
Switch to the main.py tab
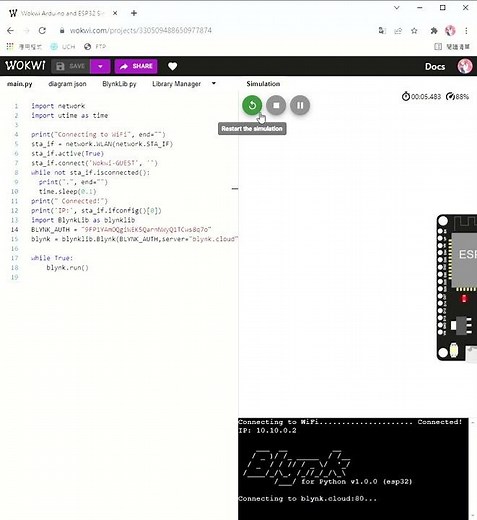pos(20,84)
